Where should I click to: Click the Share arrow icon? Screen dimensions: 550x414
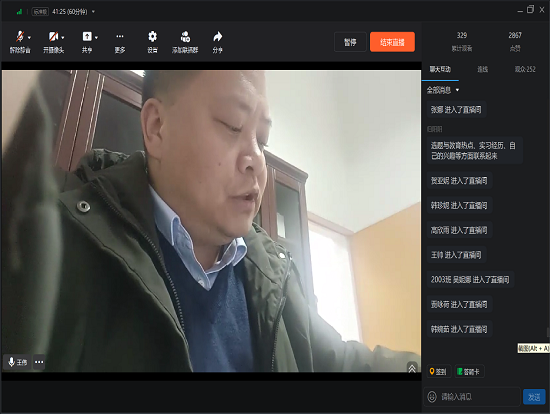tap(217, 36)
